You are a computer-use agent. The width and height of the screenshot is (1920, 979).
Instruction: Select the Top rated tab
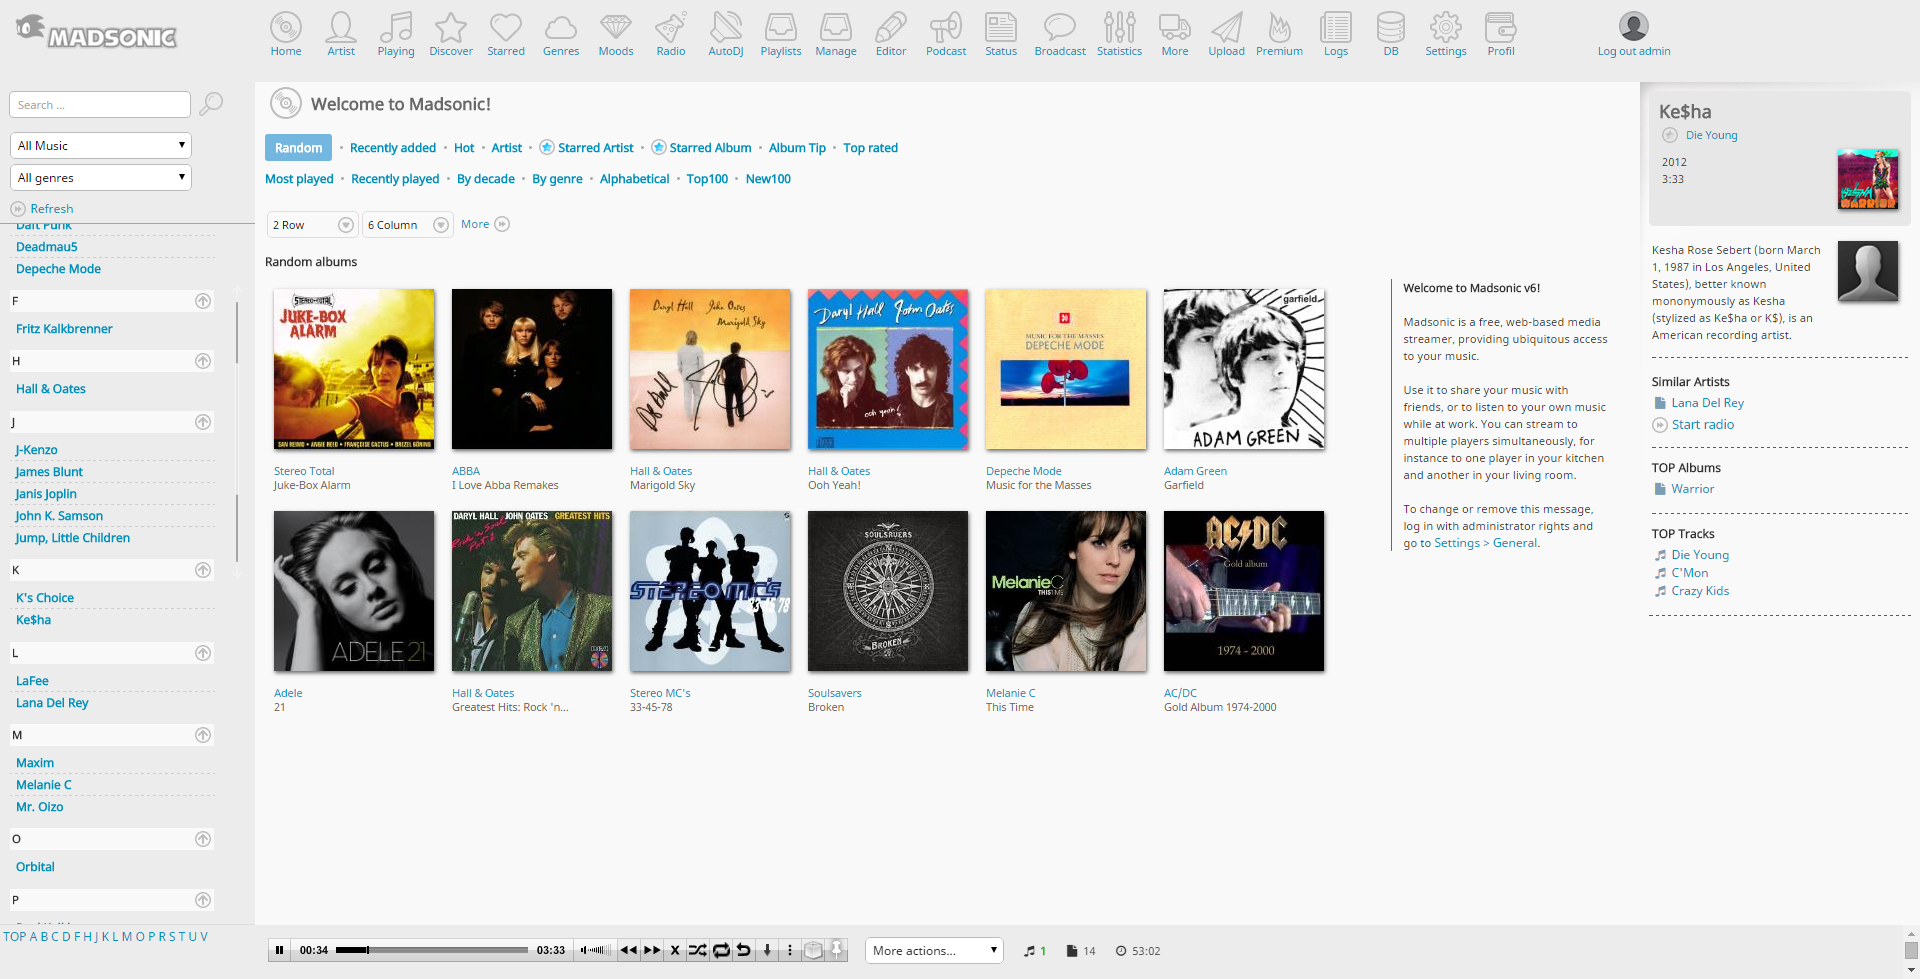pyautogui.click(x=870, y=148)
